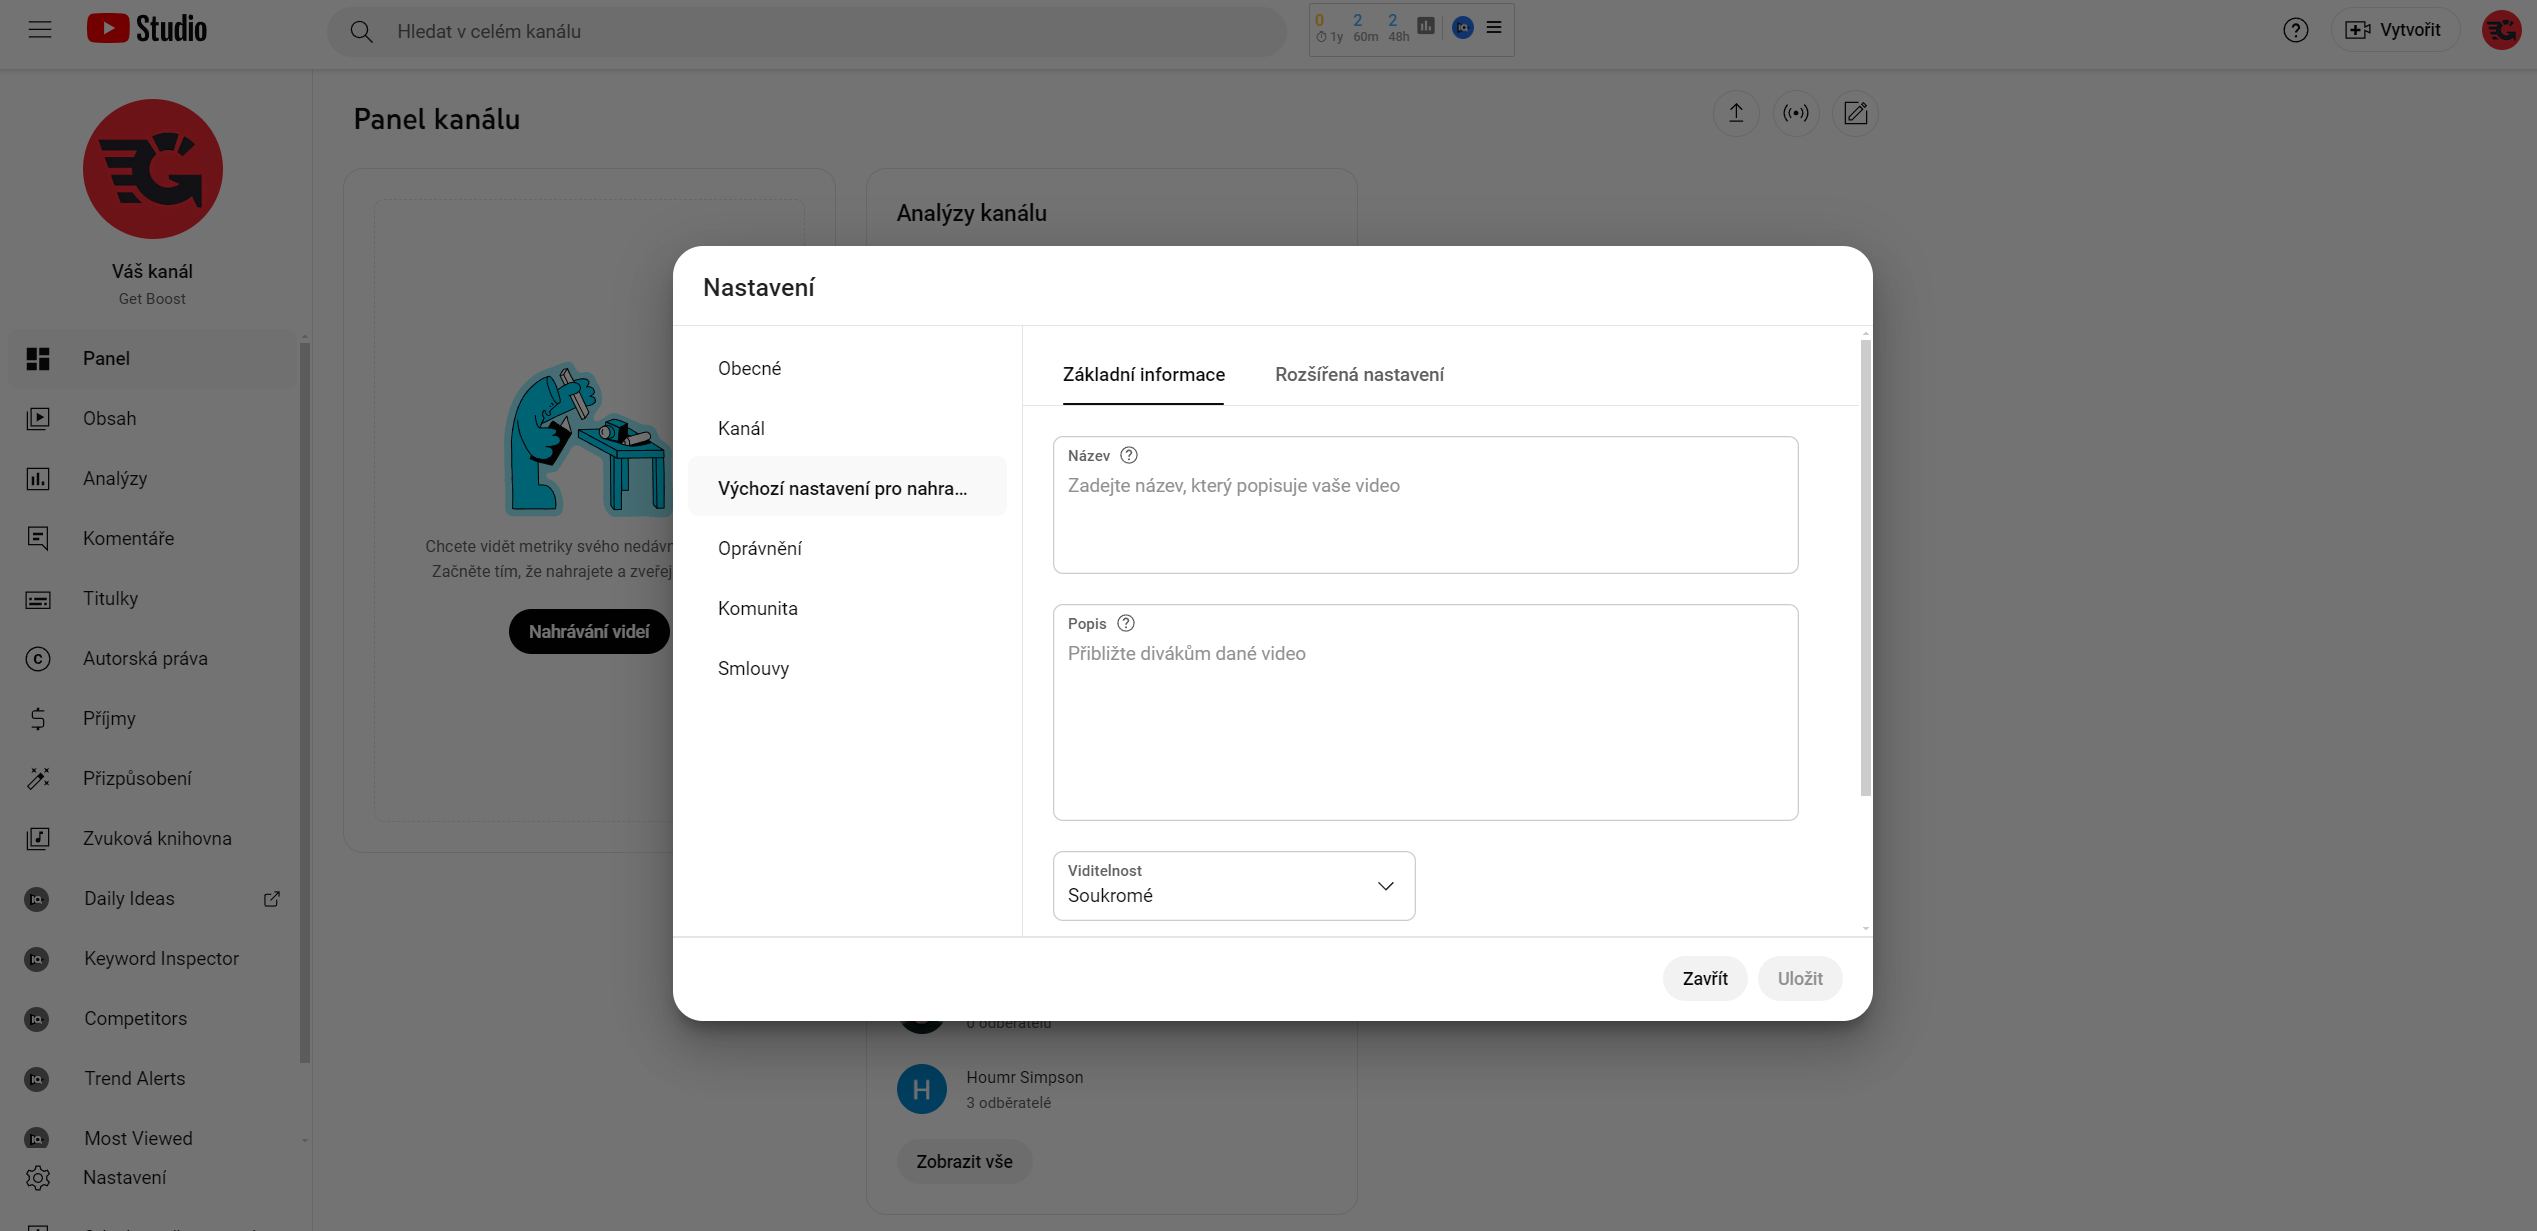
Task: Select Kanál from settings menu
Action: coord(741,427)
